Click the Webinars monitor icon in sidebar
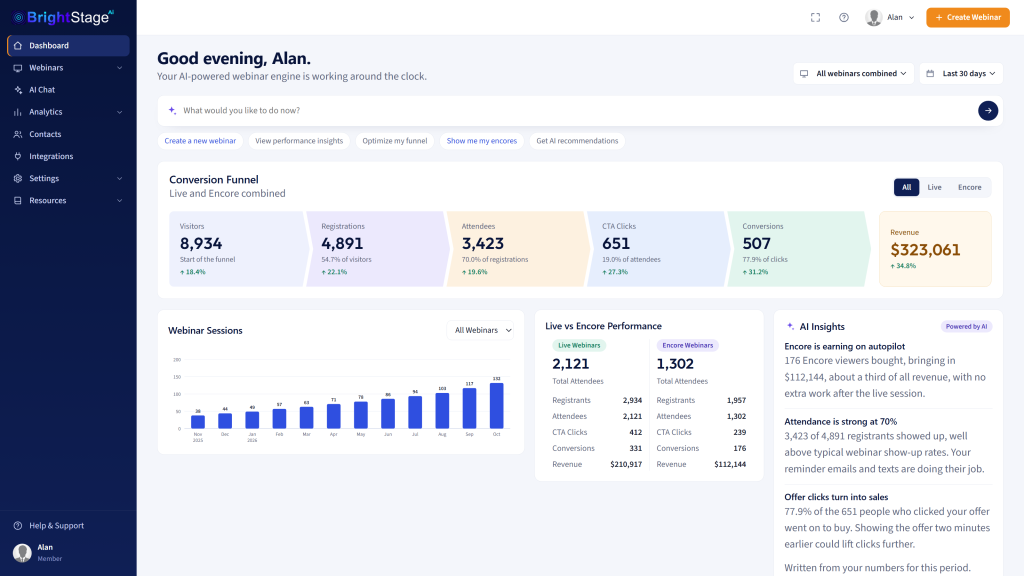This screenshot has height=576, width=1024. (x=18, y=68)
